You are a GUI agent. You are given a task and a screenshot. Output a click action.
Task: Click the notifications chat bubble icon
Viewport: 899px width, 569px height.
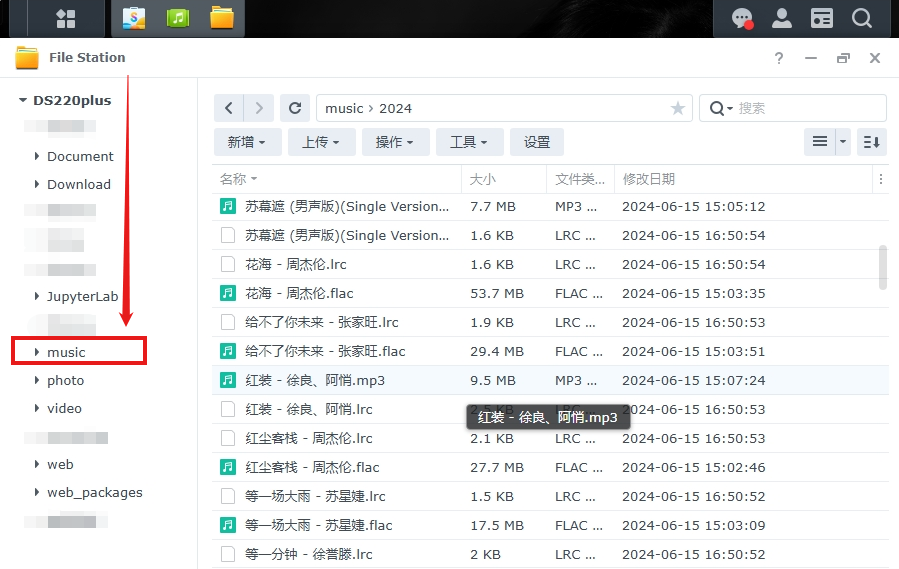point(742,18)
